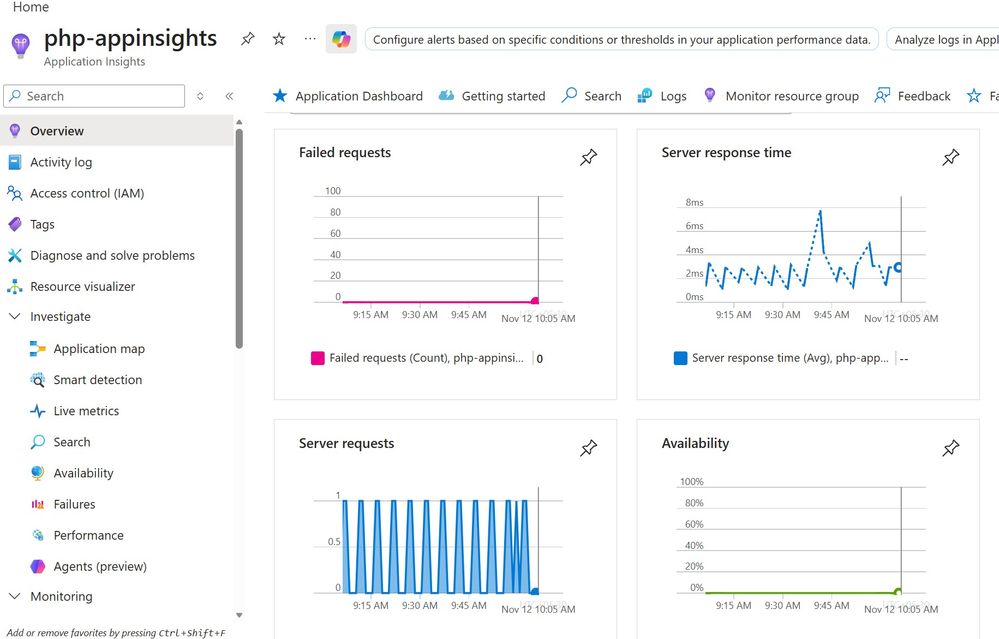Screen dimensions: 999x639
Task: Click the Application Insights lightbulb logo
Action: [21, 45]
